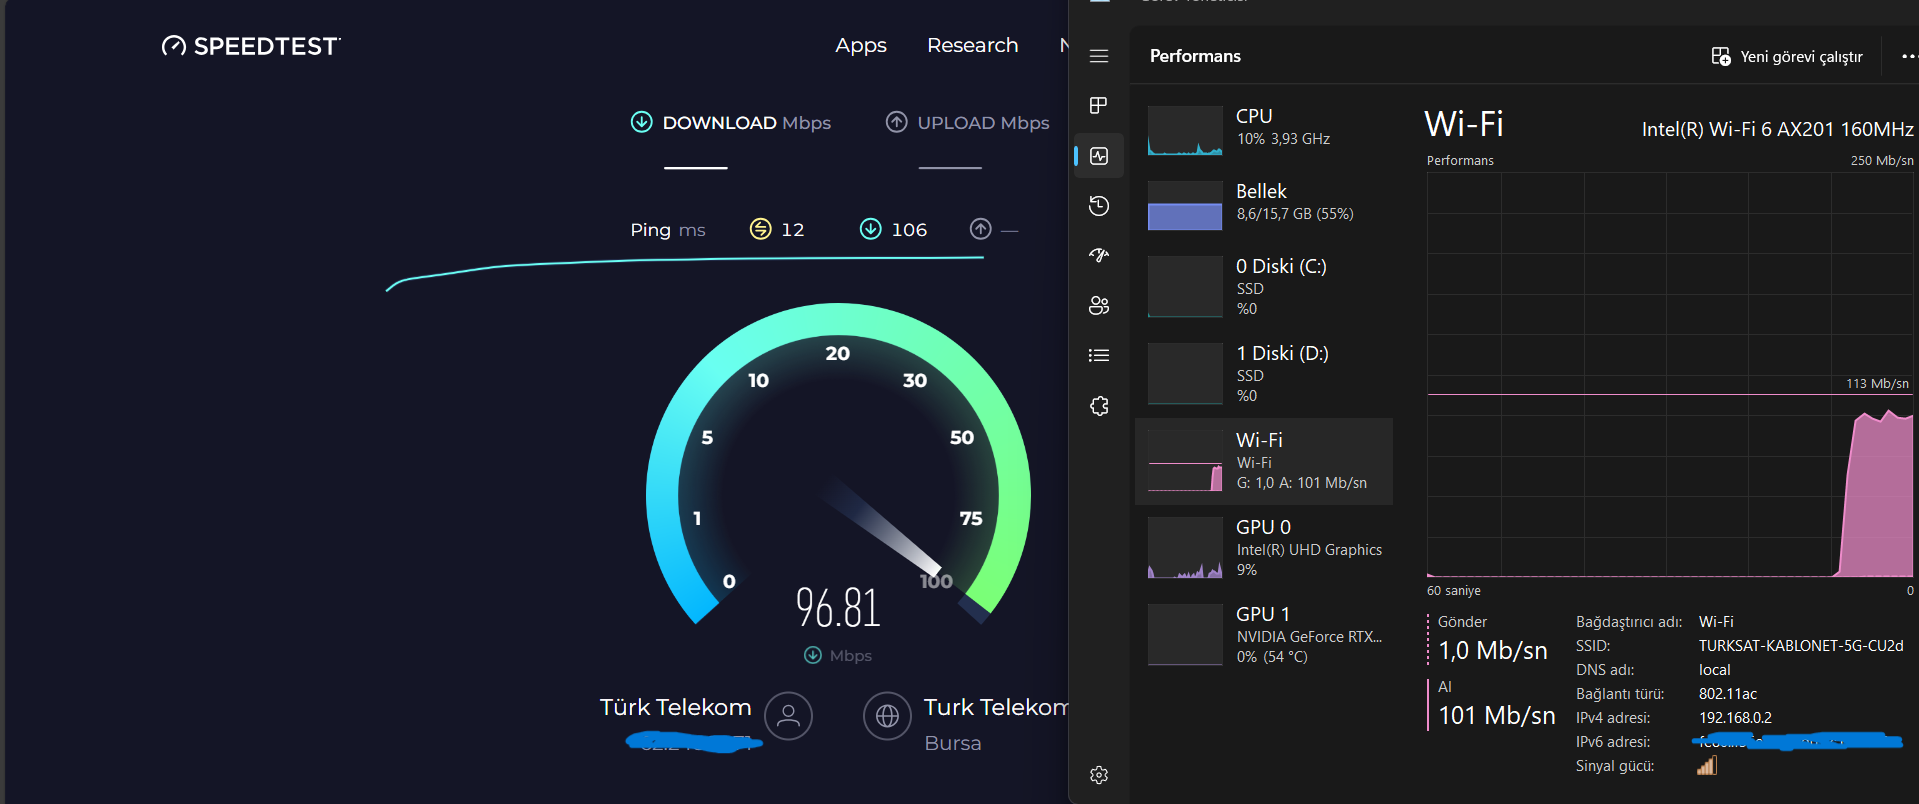Click the IPv4 address 192.168.0.2
Screen dimensions: 1919x804
tap(1735, 718)
